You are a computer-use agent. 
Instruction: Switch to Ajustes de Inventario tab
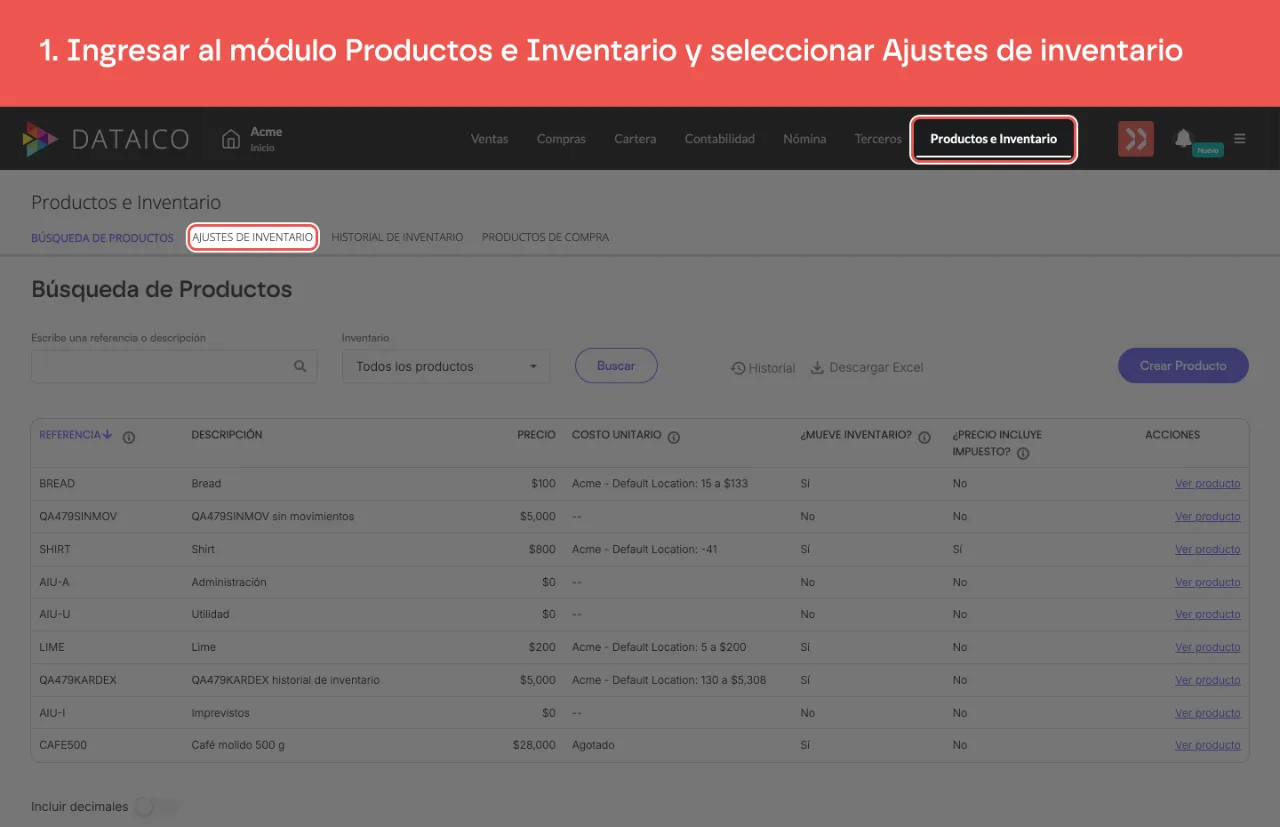253,237
